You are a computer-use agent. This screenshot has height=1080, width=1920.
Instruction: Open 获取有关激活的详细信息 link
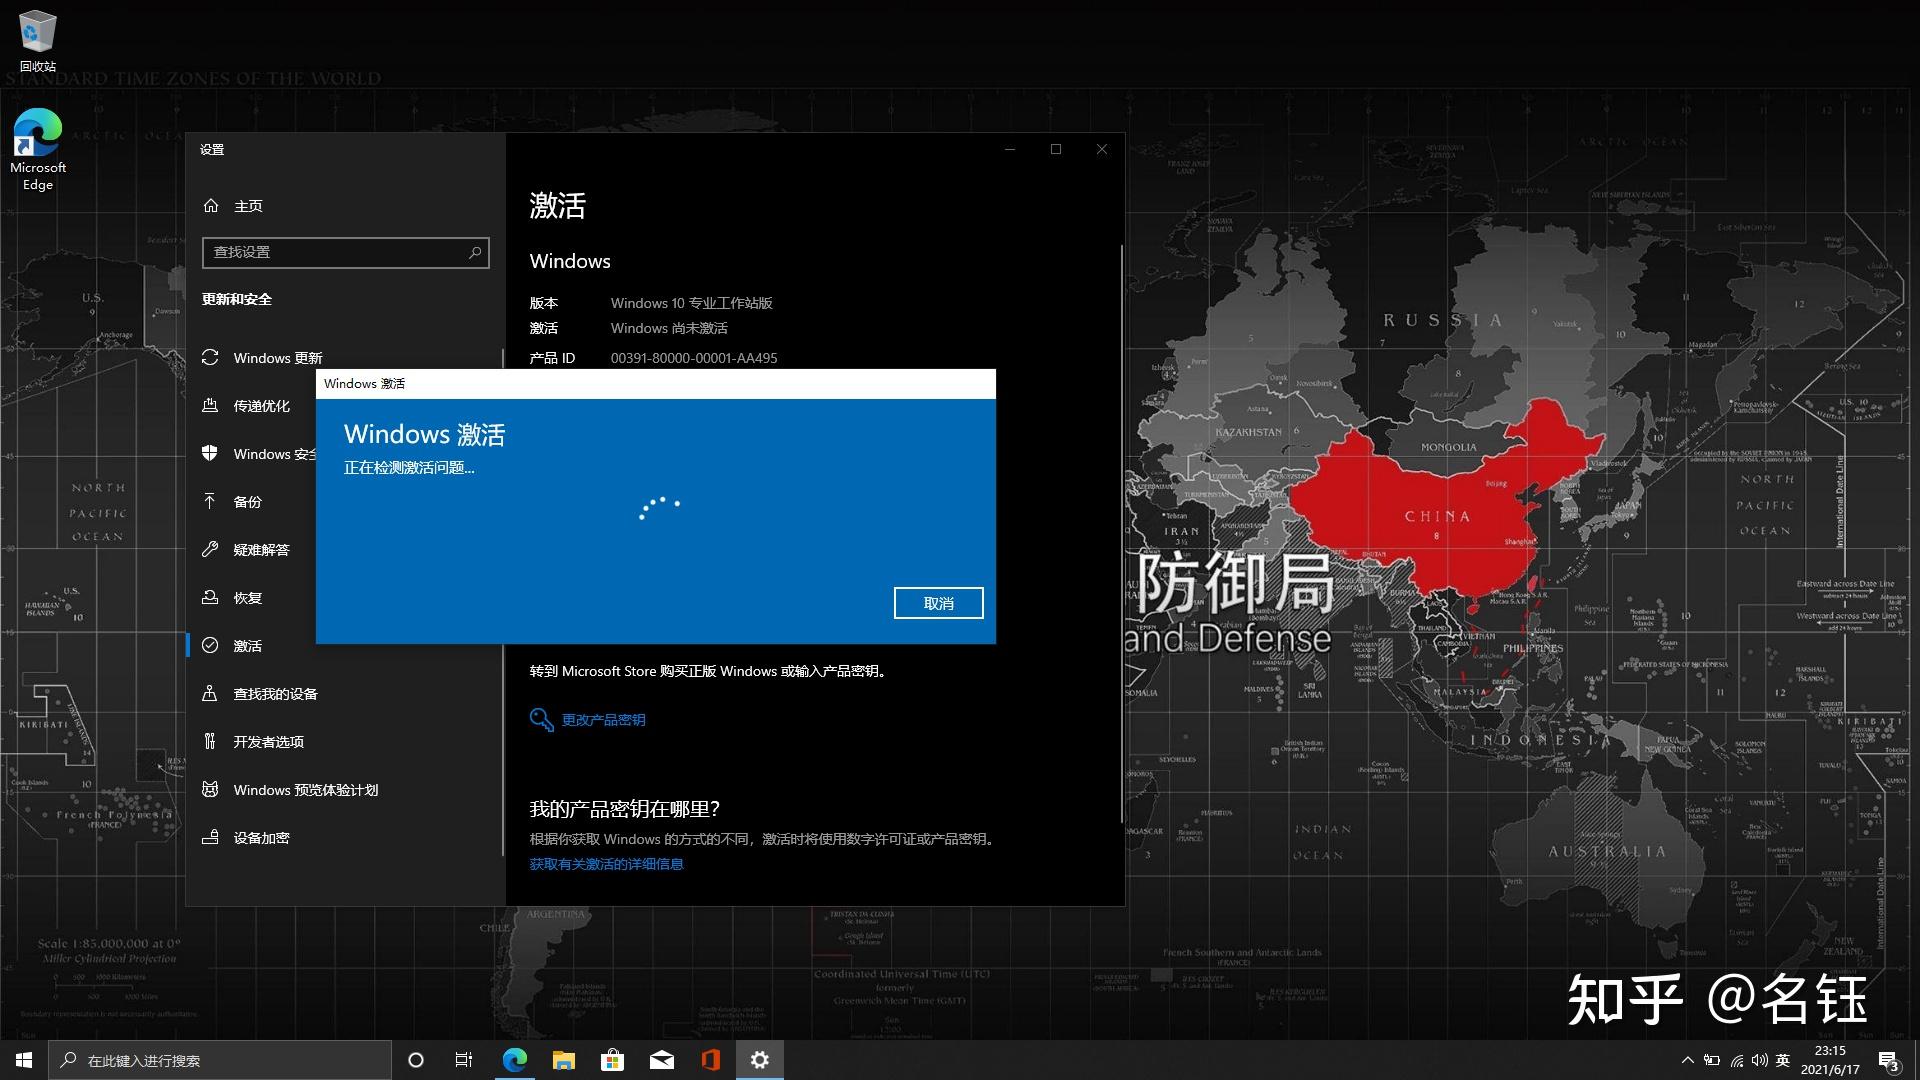click(606, 864)
